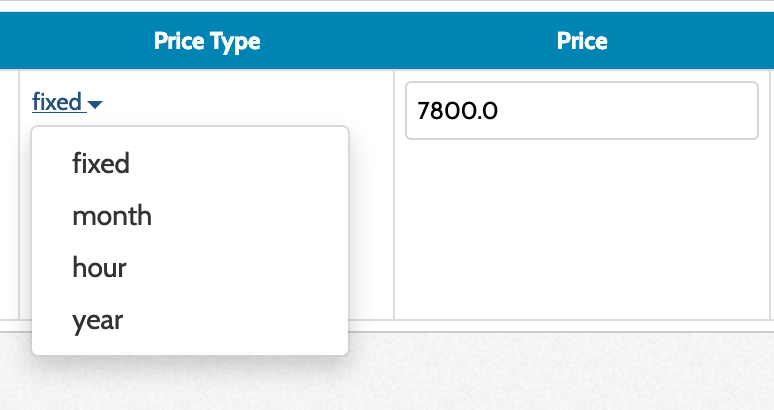Focus the 7800.0 price text box
The height and width of the screenshot is (410, 774).
click(581, 111)
